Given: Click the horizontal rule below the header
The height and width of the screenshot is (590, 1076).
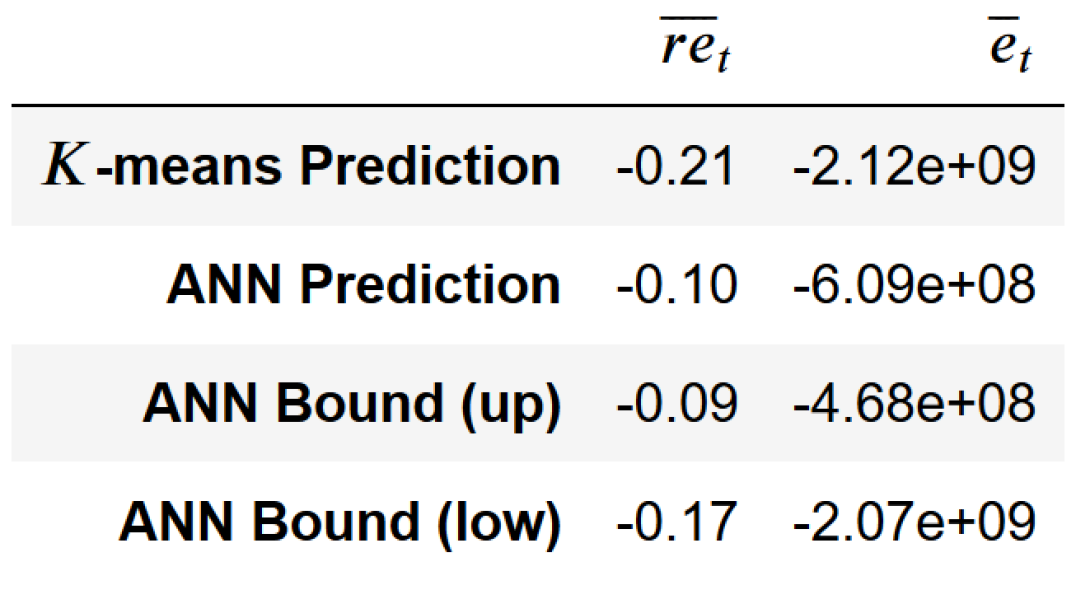Looking at the screenshot, I should [x=538, y=105].
